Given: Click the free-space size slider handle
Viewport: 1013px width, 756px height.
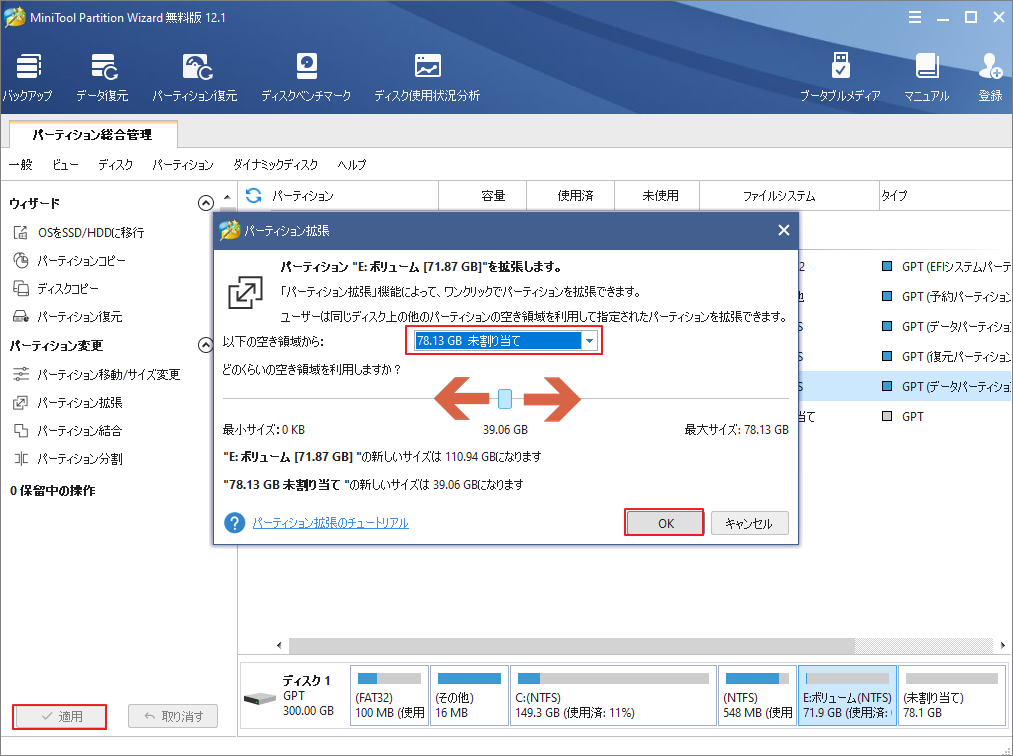Looking at the screenshot, I should [x=505, y=399].
